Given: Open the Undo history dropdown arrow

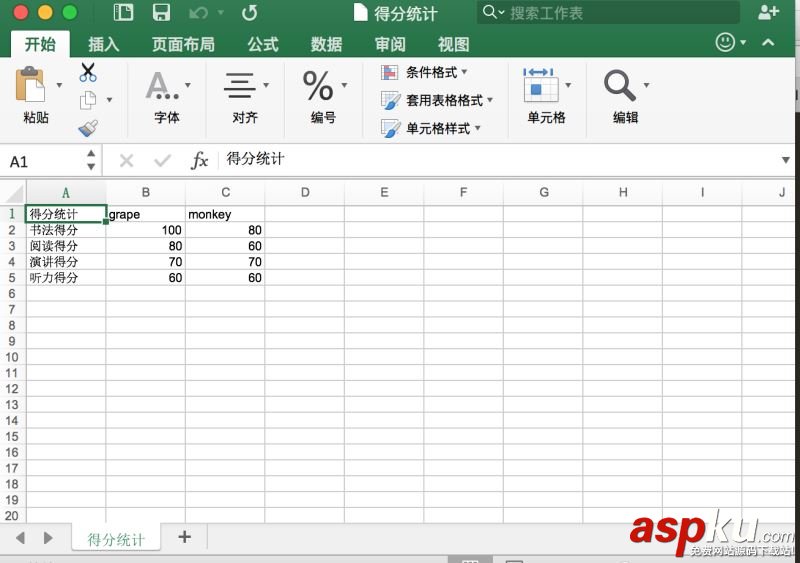Looking at the screenshot, I should 221,12.
